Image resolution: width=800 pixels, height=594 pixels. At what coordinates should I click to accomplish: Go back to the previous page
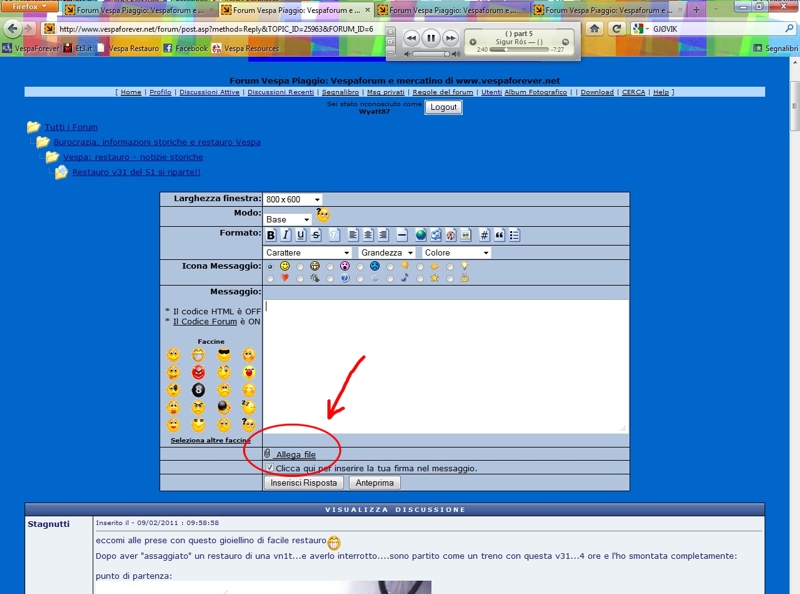tap(12, 29)
